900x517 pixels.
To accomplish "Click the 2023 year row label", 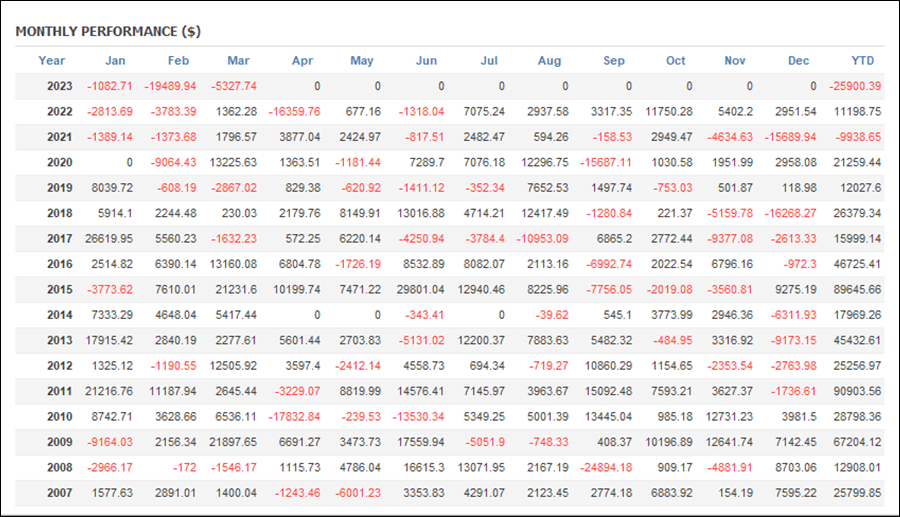I will coord(60,86).
